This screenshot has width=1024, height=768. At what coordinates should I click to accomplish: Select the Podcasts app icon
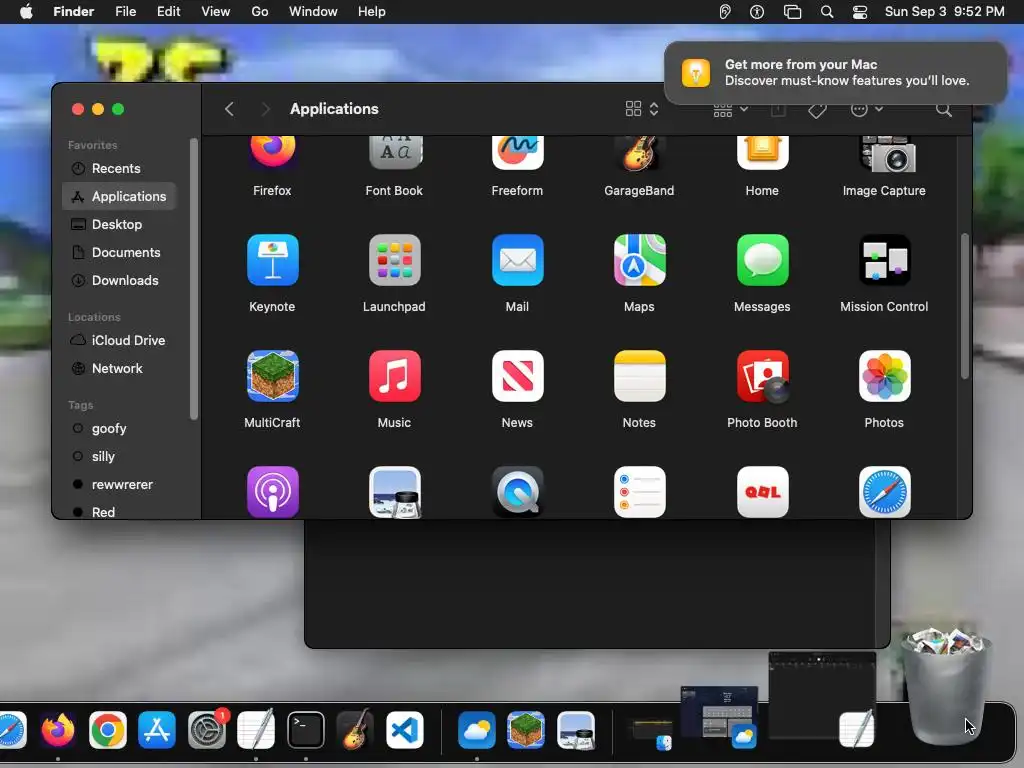(x=272, y=492)
